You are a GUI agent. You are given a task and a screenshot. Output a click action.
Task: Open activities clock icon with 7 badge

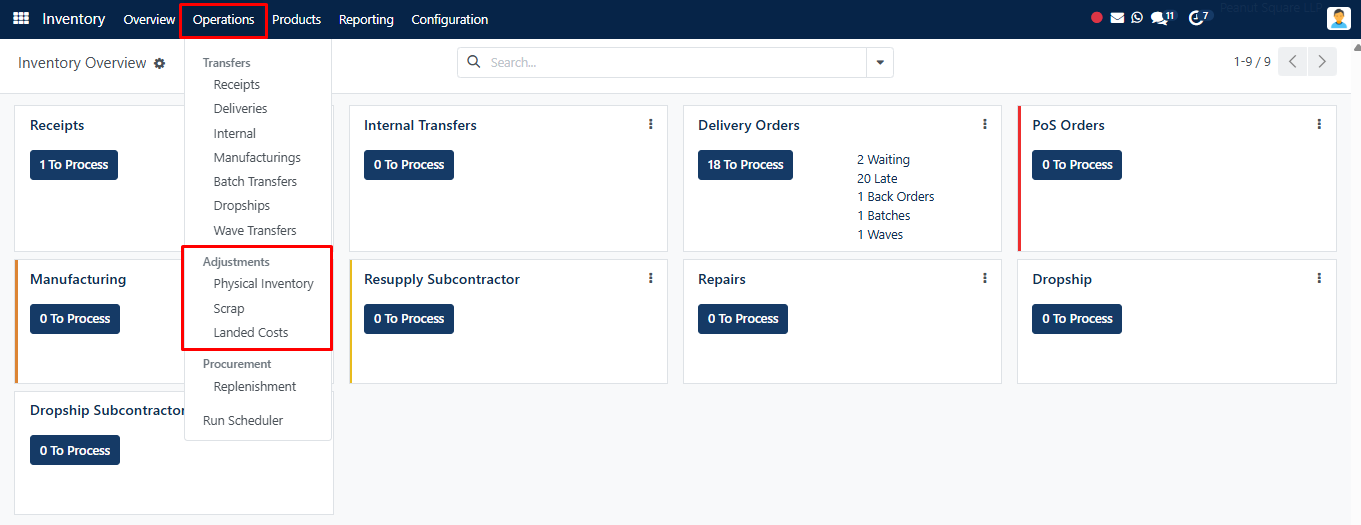[x=1199, y=18]
